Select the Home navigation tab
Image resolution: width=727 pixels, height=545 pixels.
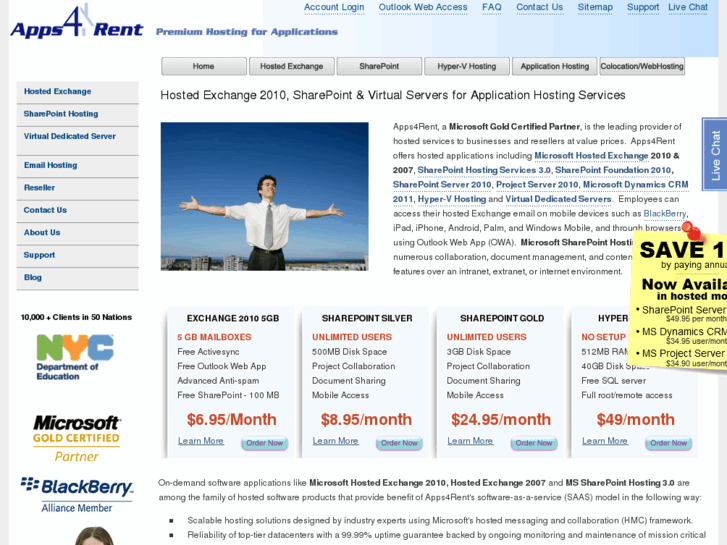pos(204,66)
